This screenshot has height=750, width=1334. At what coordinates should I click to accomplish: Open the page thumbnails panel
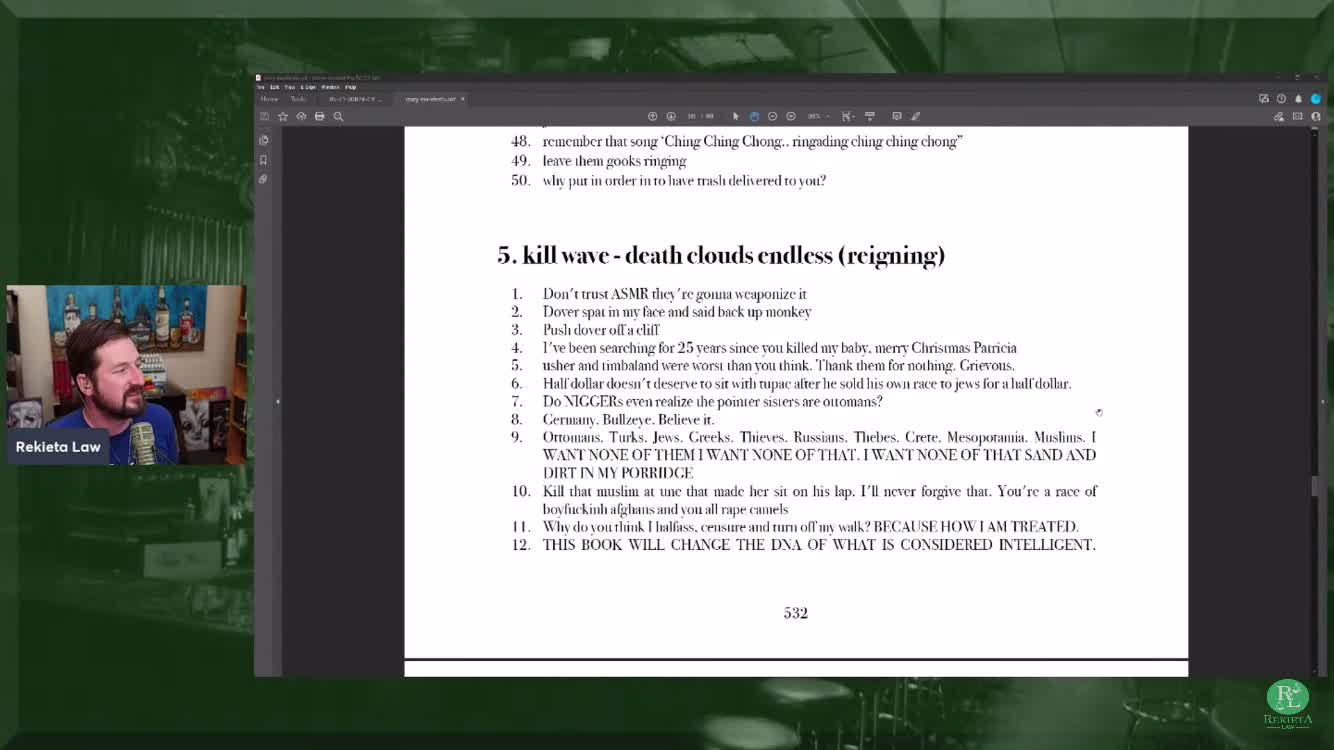point(264,140)
